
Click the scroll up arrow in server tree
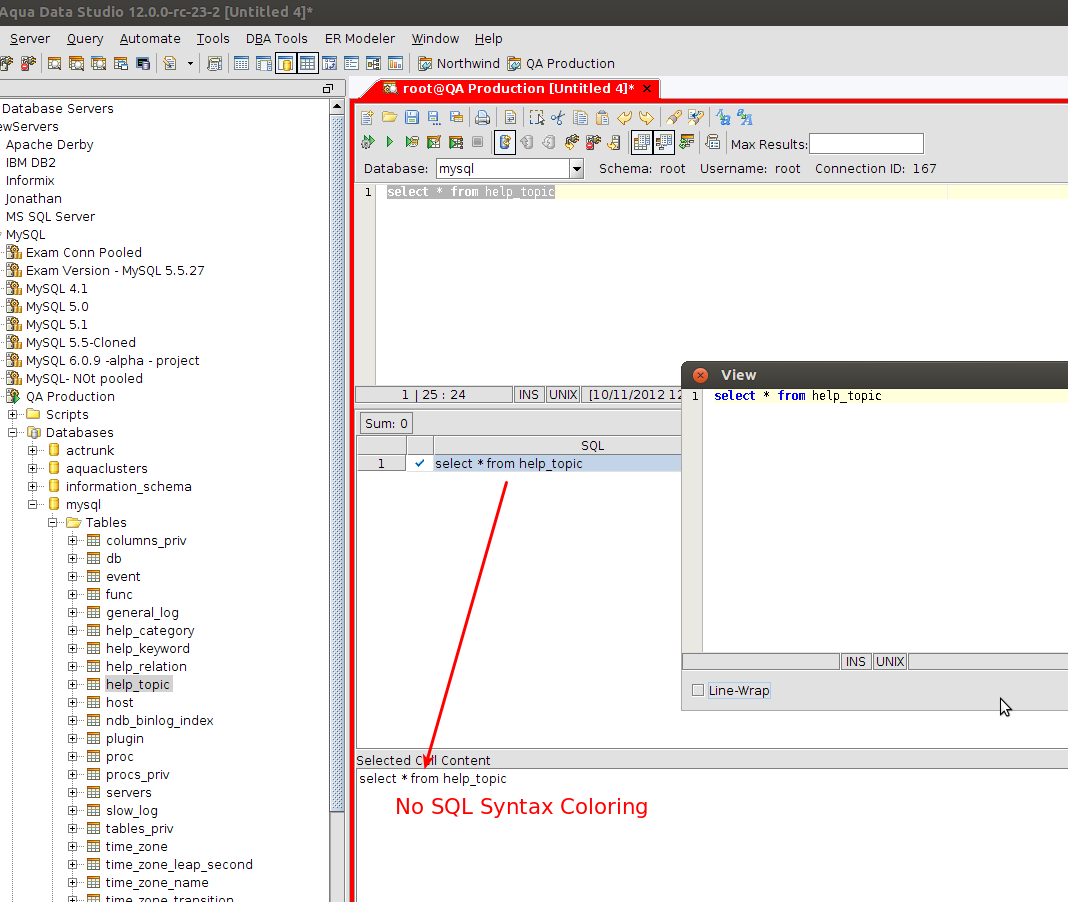(336, 107)
